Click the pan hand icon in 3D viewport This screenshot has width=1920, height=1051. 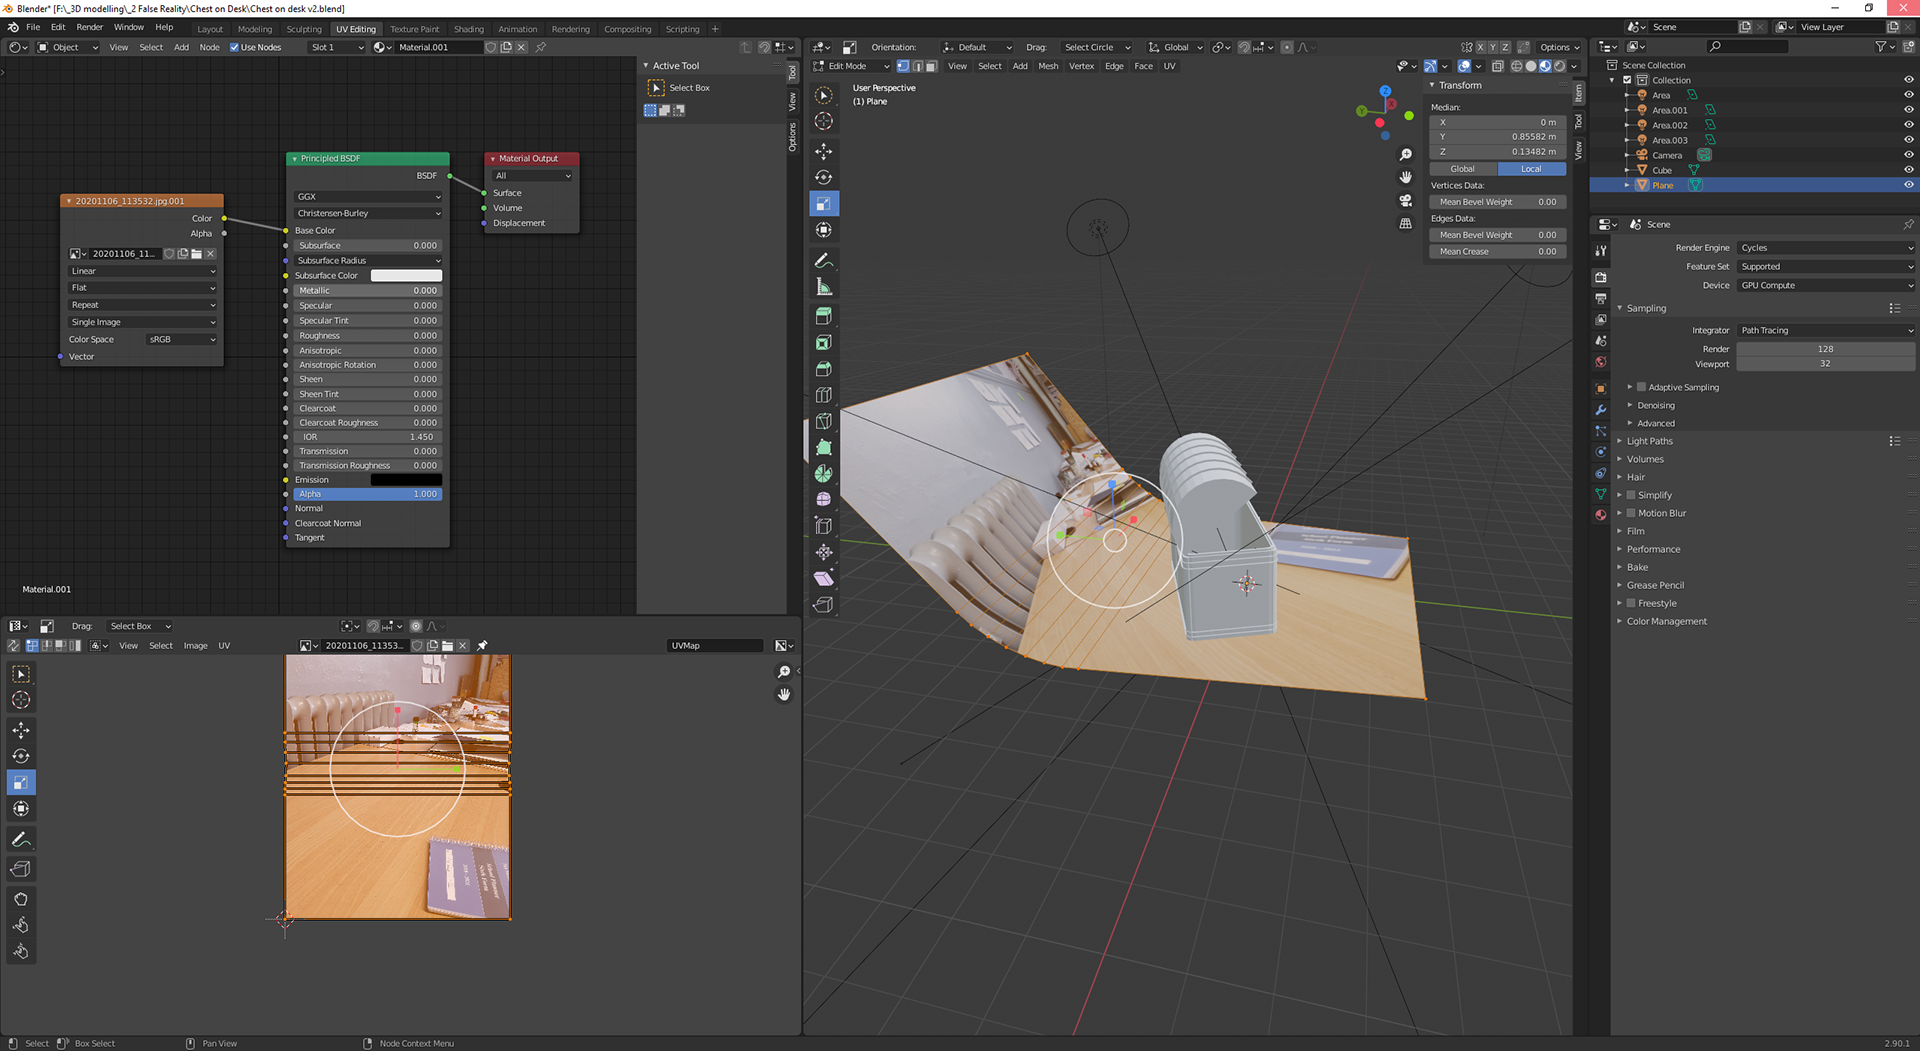coord(1405,177)
